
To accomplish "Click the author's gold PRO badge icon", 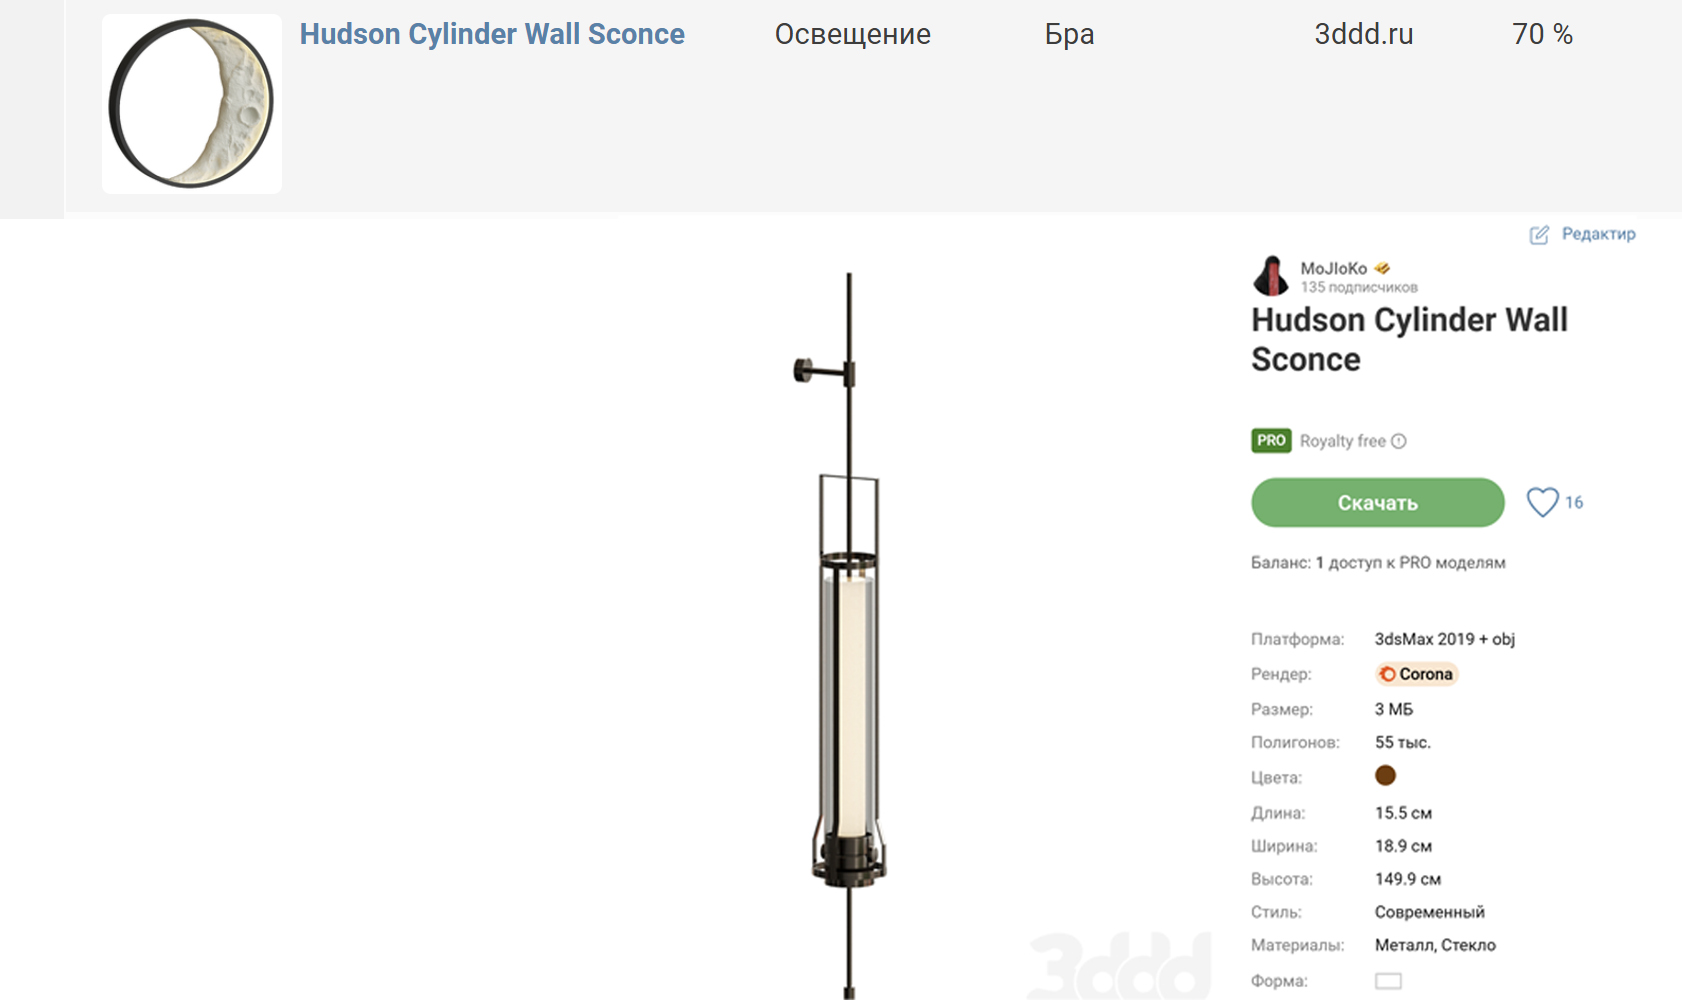I will (x=1382, y=268).
